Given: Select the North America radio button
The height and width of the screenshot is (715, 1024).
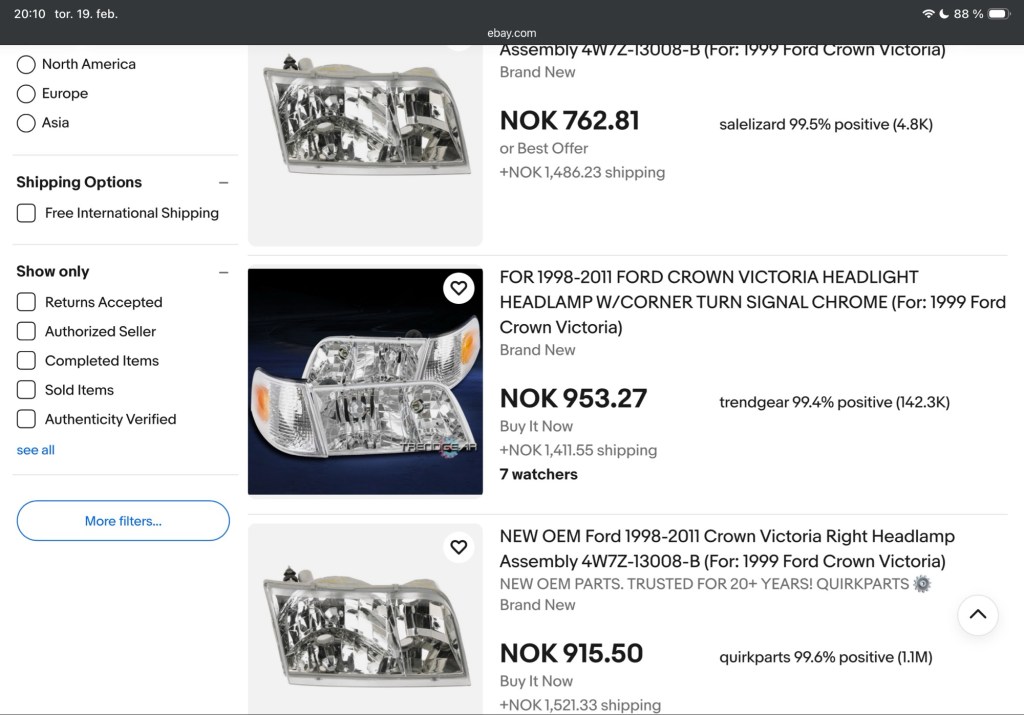Looking at the screenshot, I should (27, 65).
